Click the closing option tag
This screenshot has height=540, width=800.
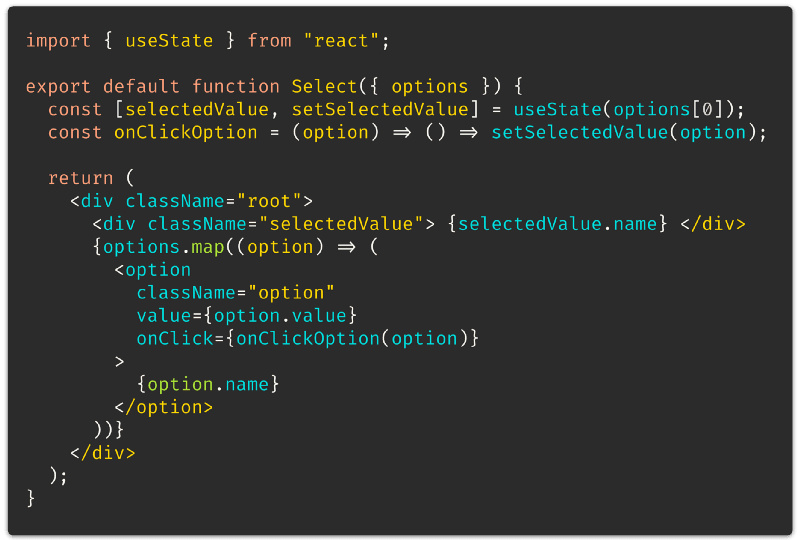(x=164, y=407)
